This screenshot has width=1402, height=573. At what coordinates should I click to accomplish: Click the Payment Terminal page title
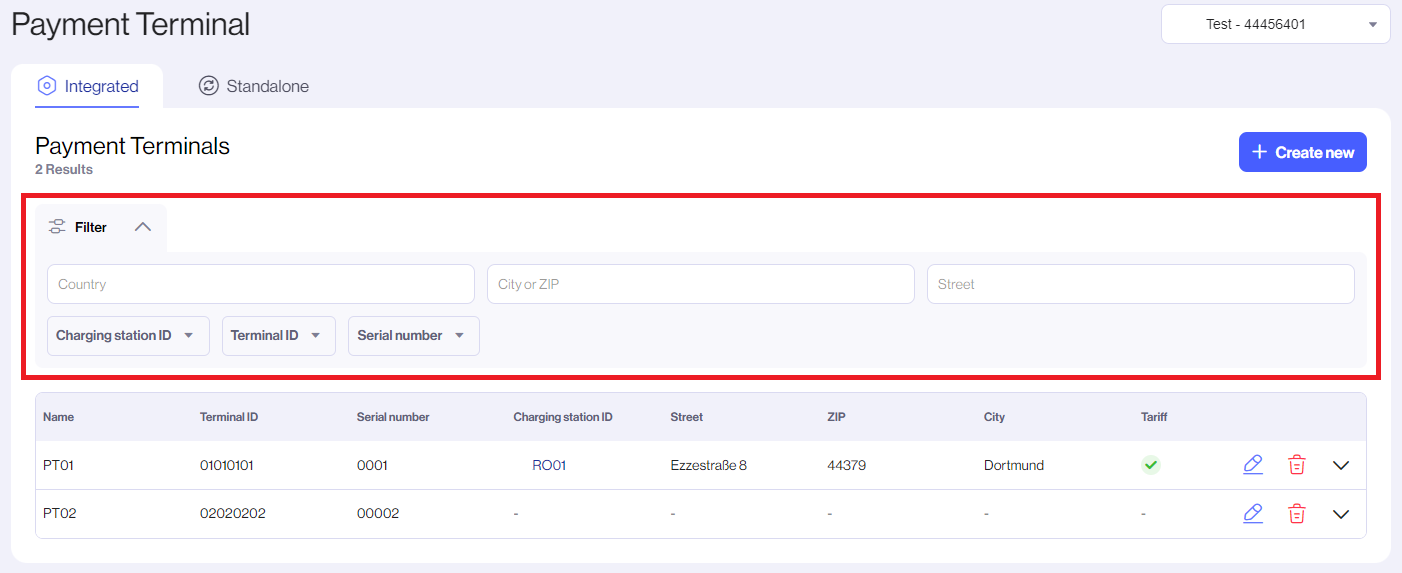131,24
